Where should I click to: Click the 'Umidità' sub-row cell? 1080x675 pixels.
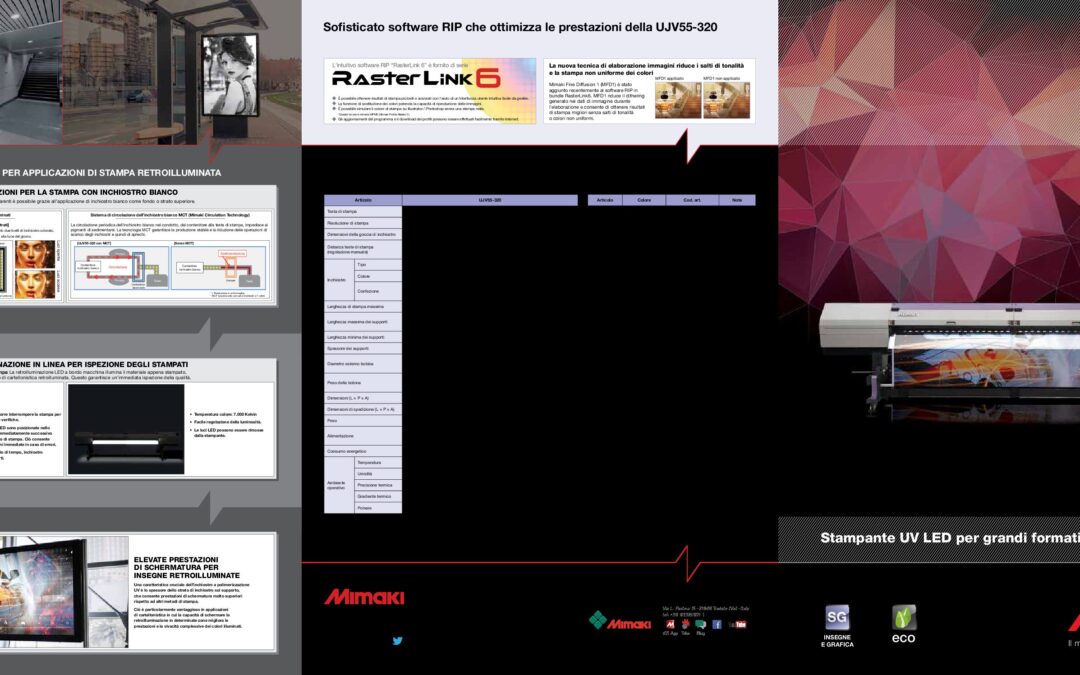tap(378, 474)
